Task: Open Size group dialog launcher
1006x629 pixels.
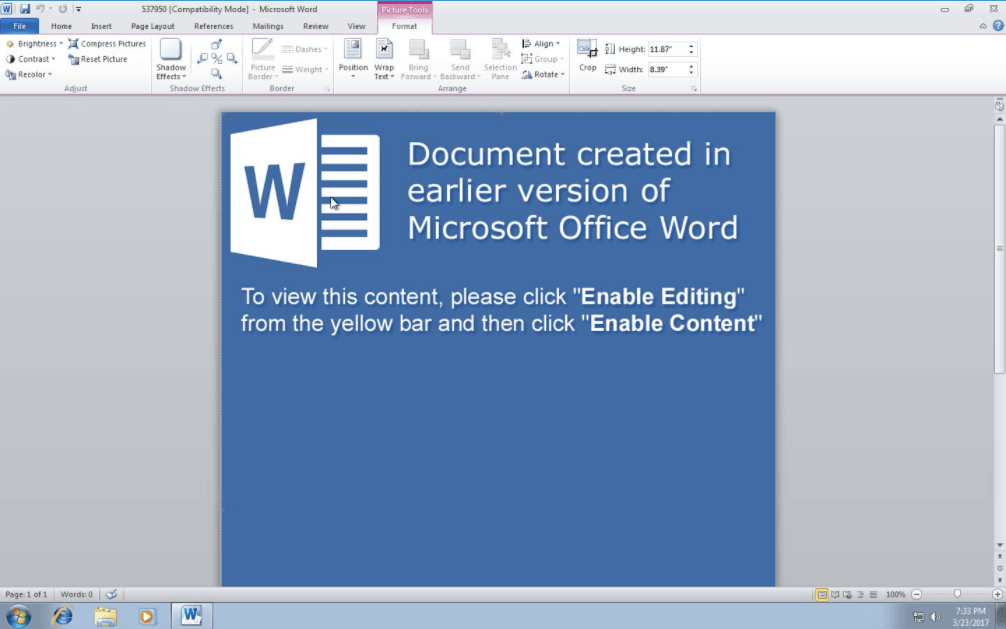Action: click(694, 89)
